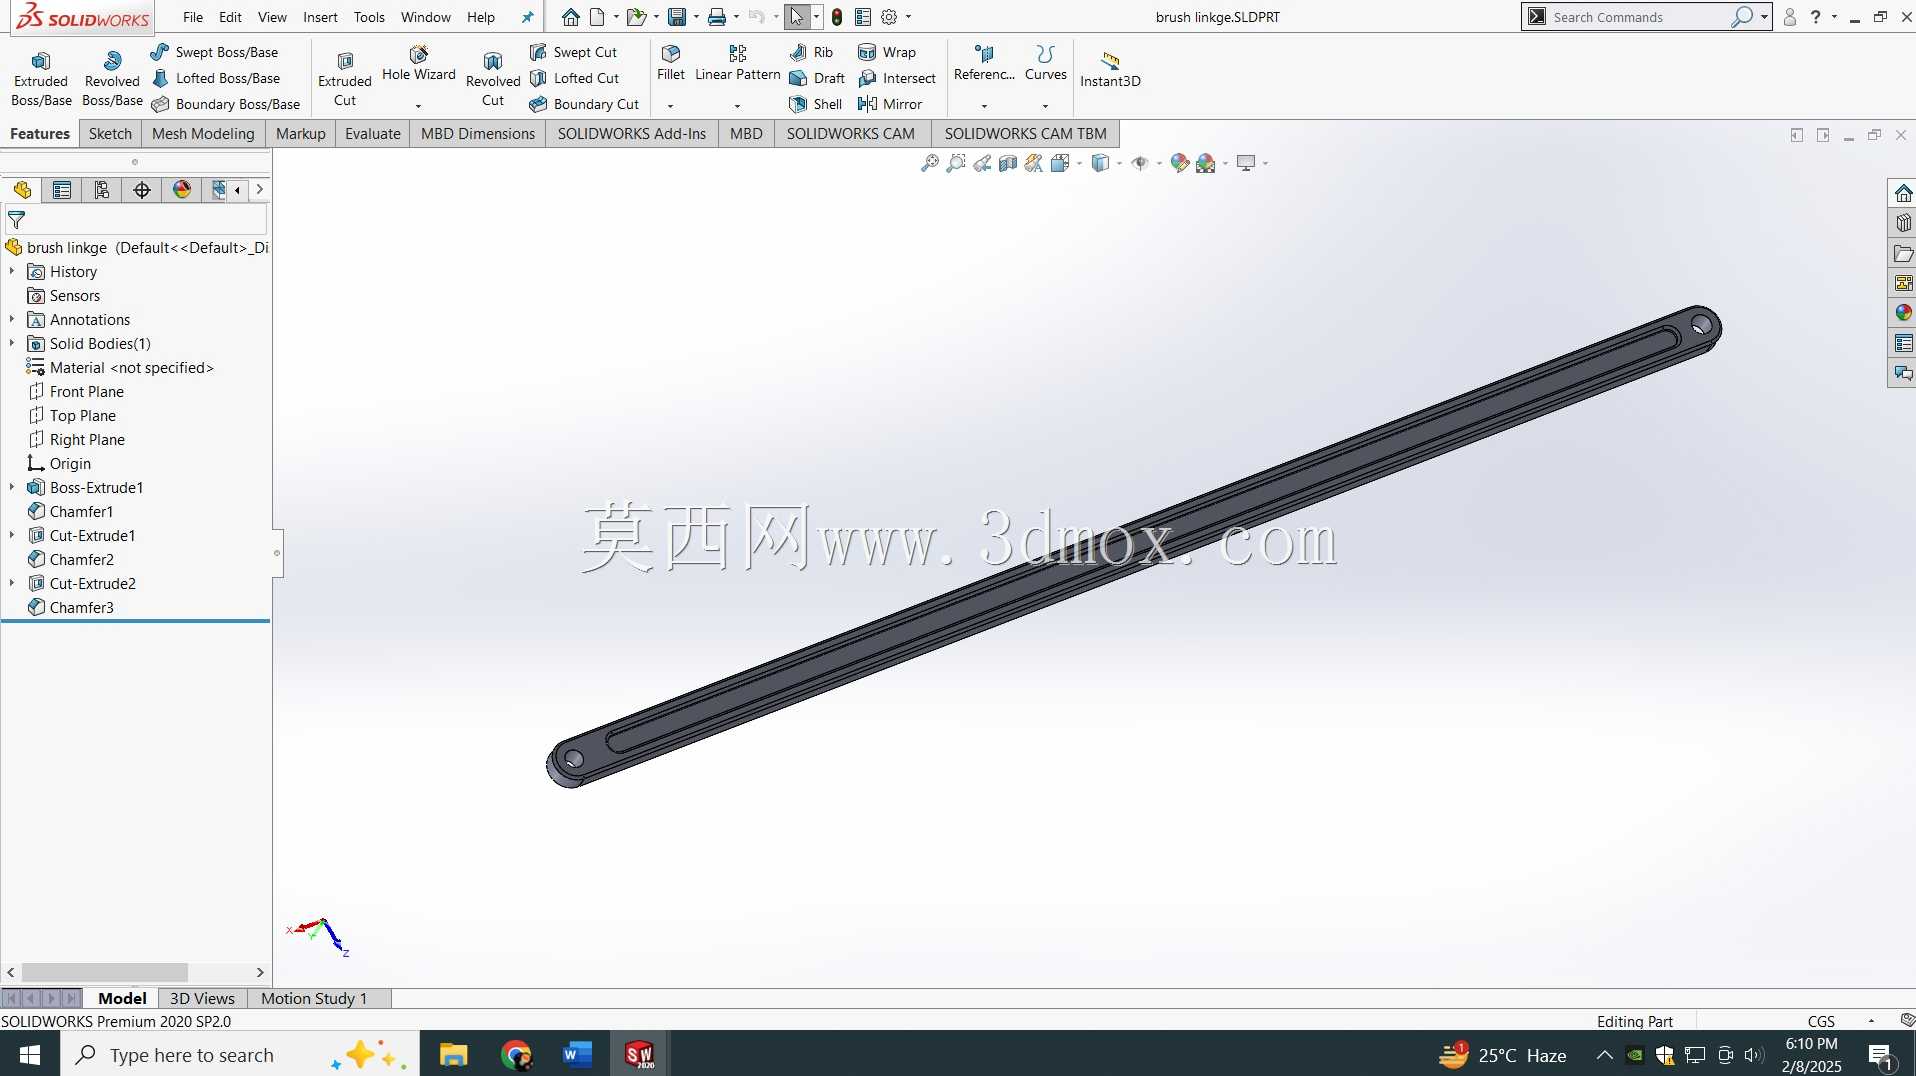Click the feature tree filter field
Image resolution: width=1916 pixels, height=1076 pixels.
click(136, 220)
